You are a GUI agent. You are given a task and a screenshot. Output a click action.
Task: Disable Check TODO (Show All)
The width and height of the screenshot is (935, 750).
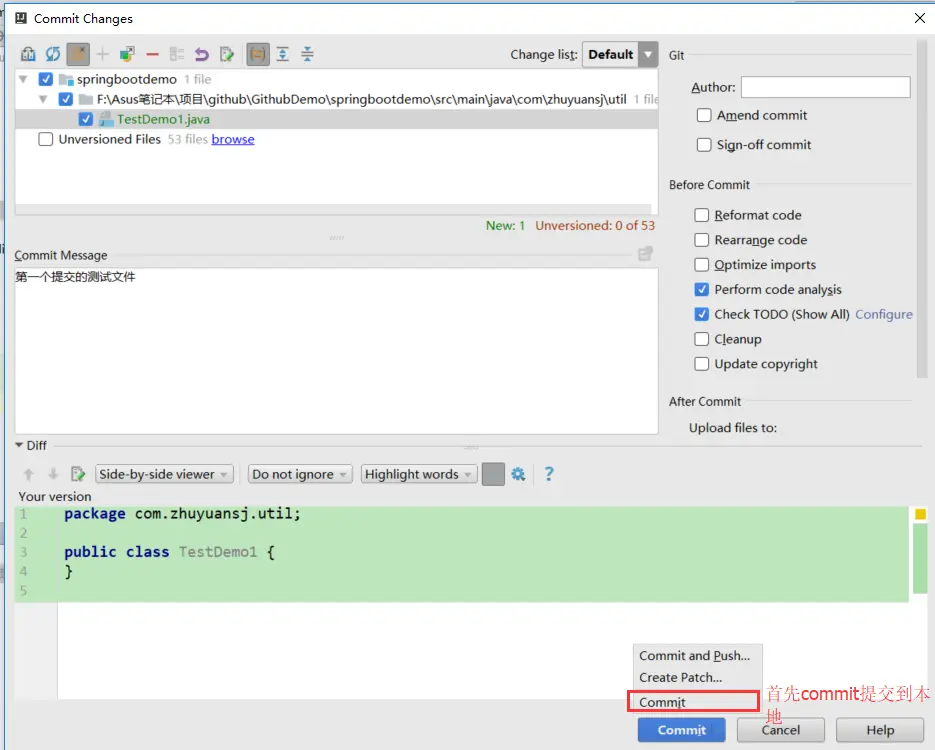point(702,314)
